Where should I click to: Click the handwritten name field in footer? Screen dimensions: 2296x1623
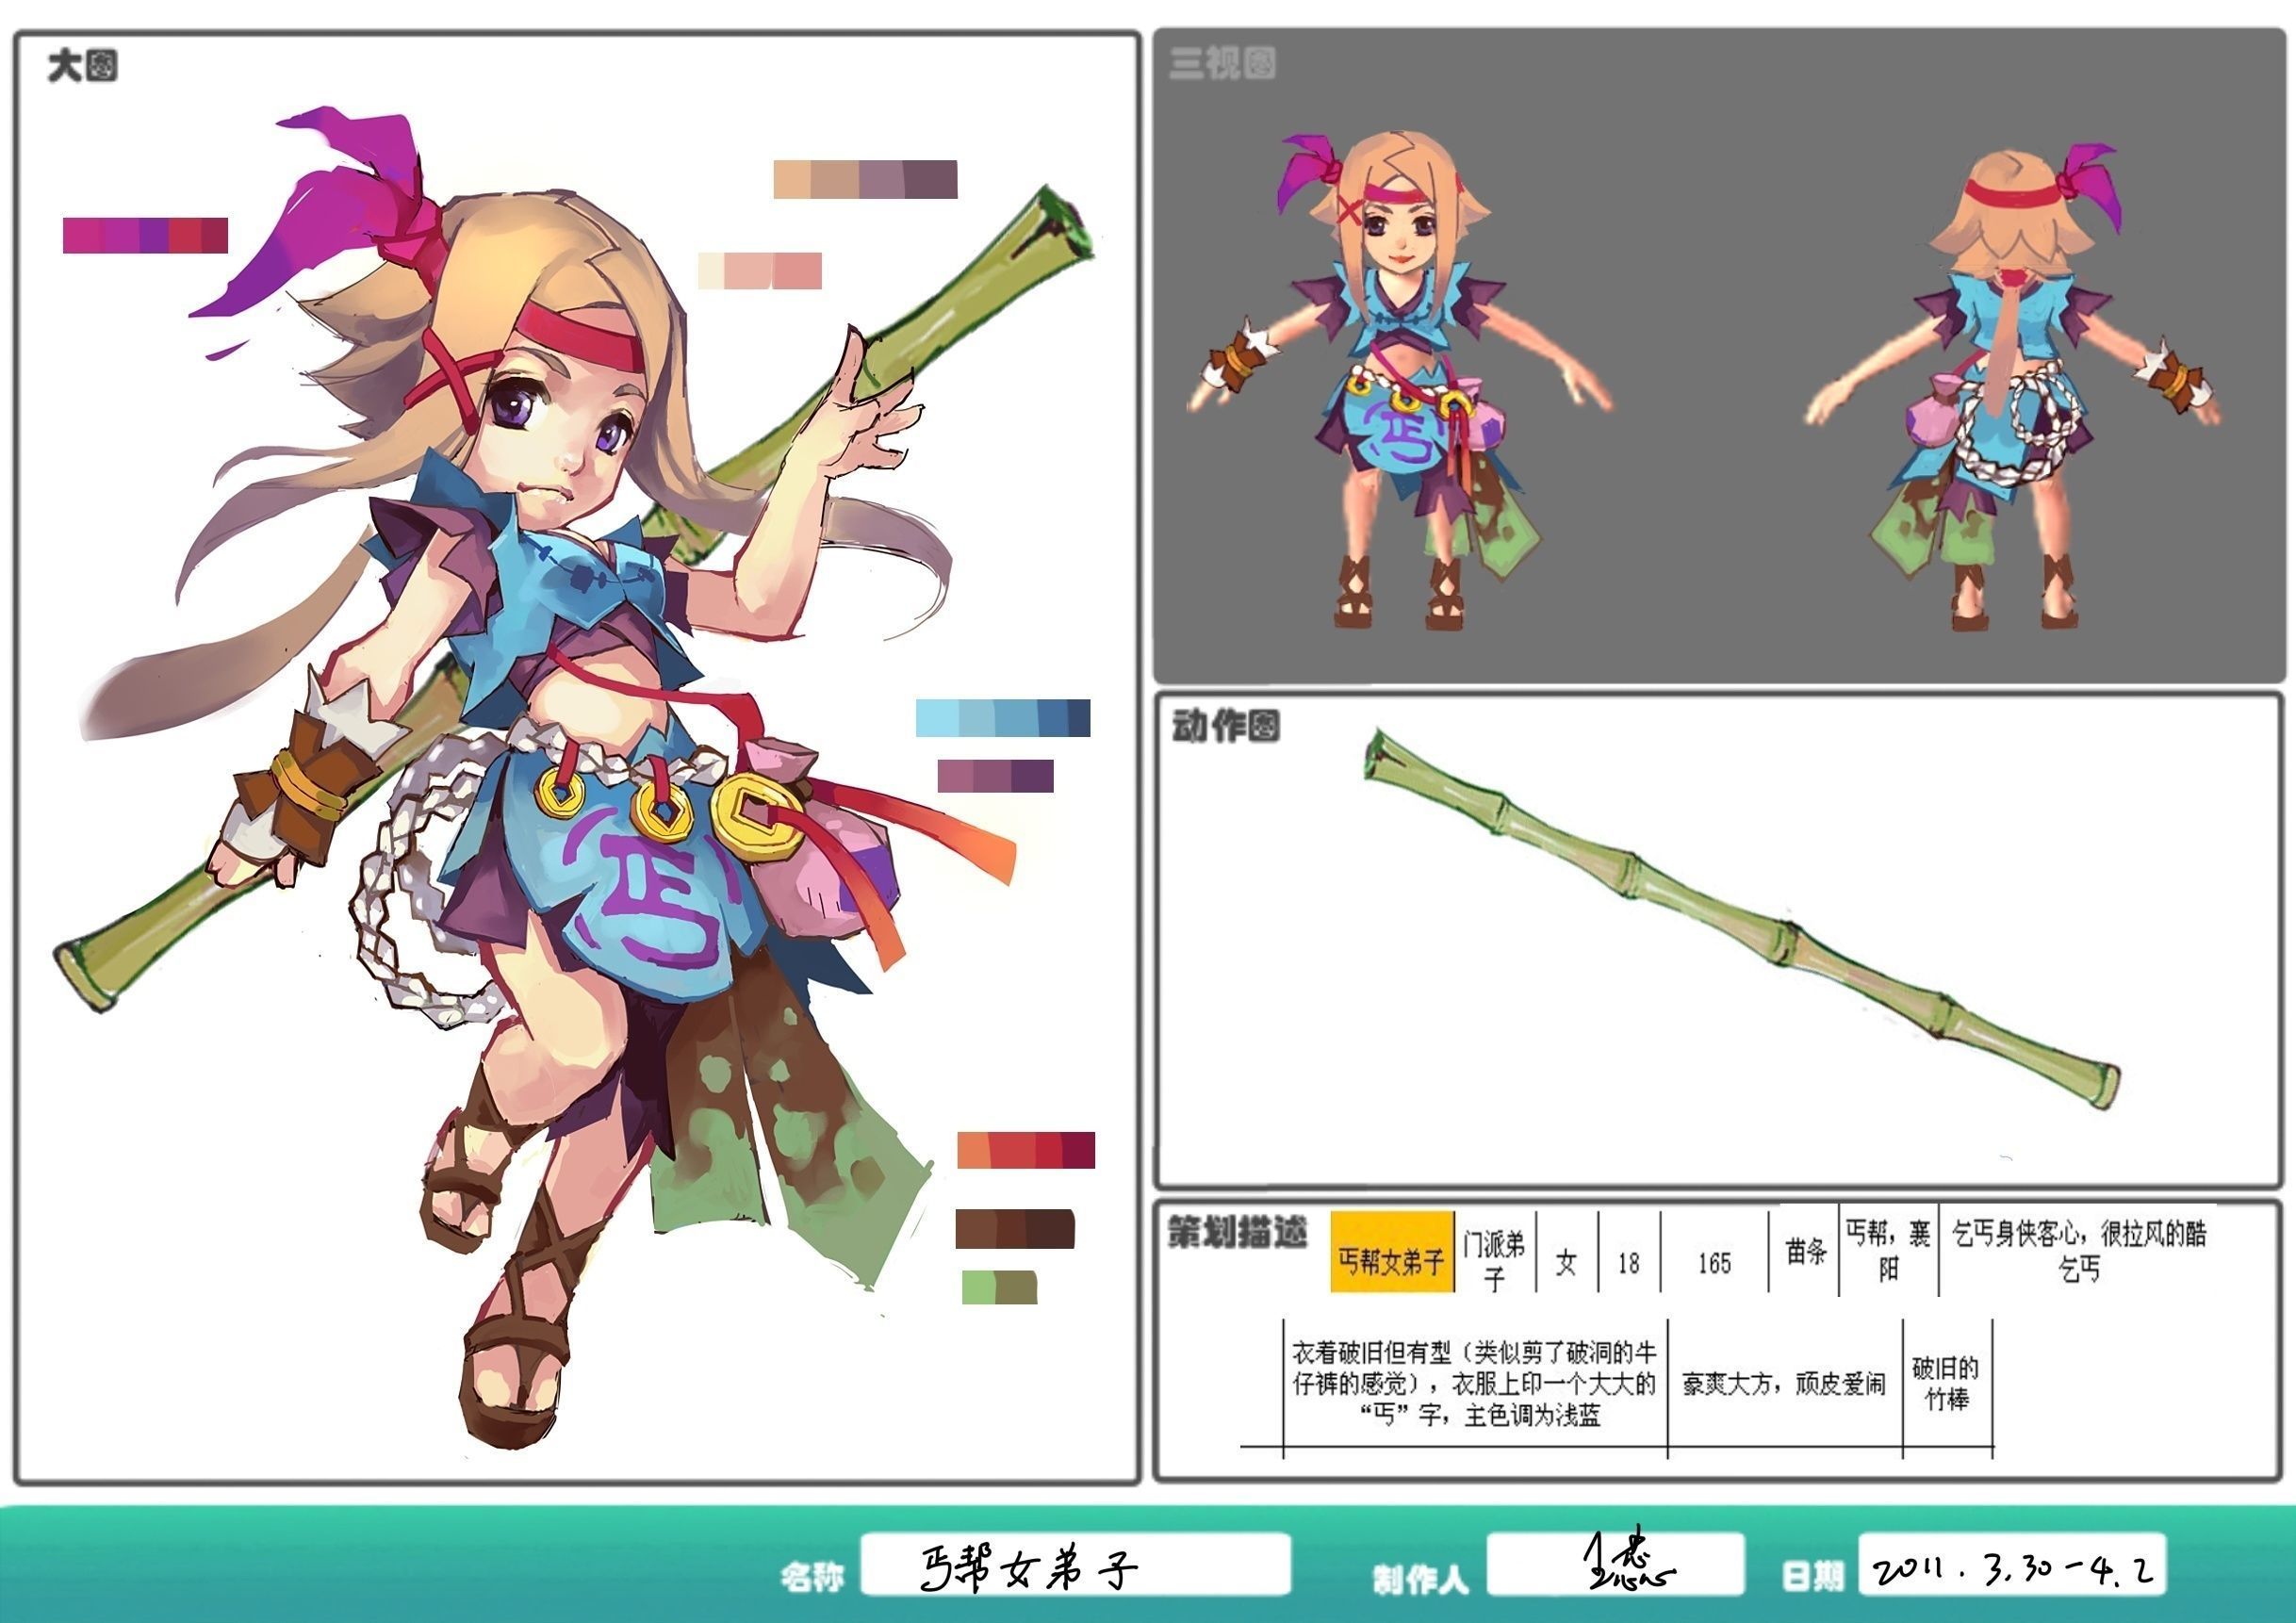[1076, 1564]
